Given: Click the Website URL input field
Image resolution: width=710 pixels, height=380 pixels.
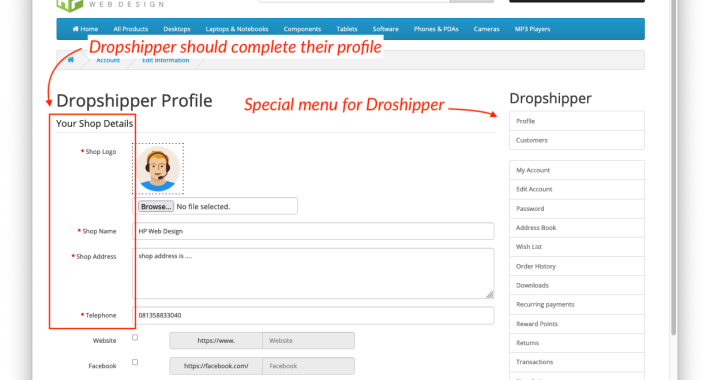Looking at the screenshot, I should pyautogui.click(x=308, y=341).
